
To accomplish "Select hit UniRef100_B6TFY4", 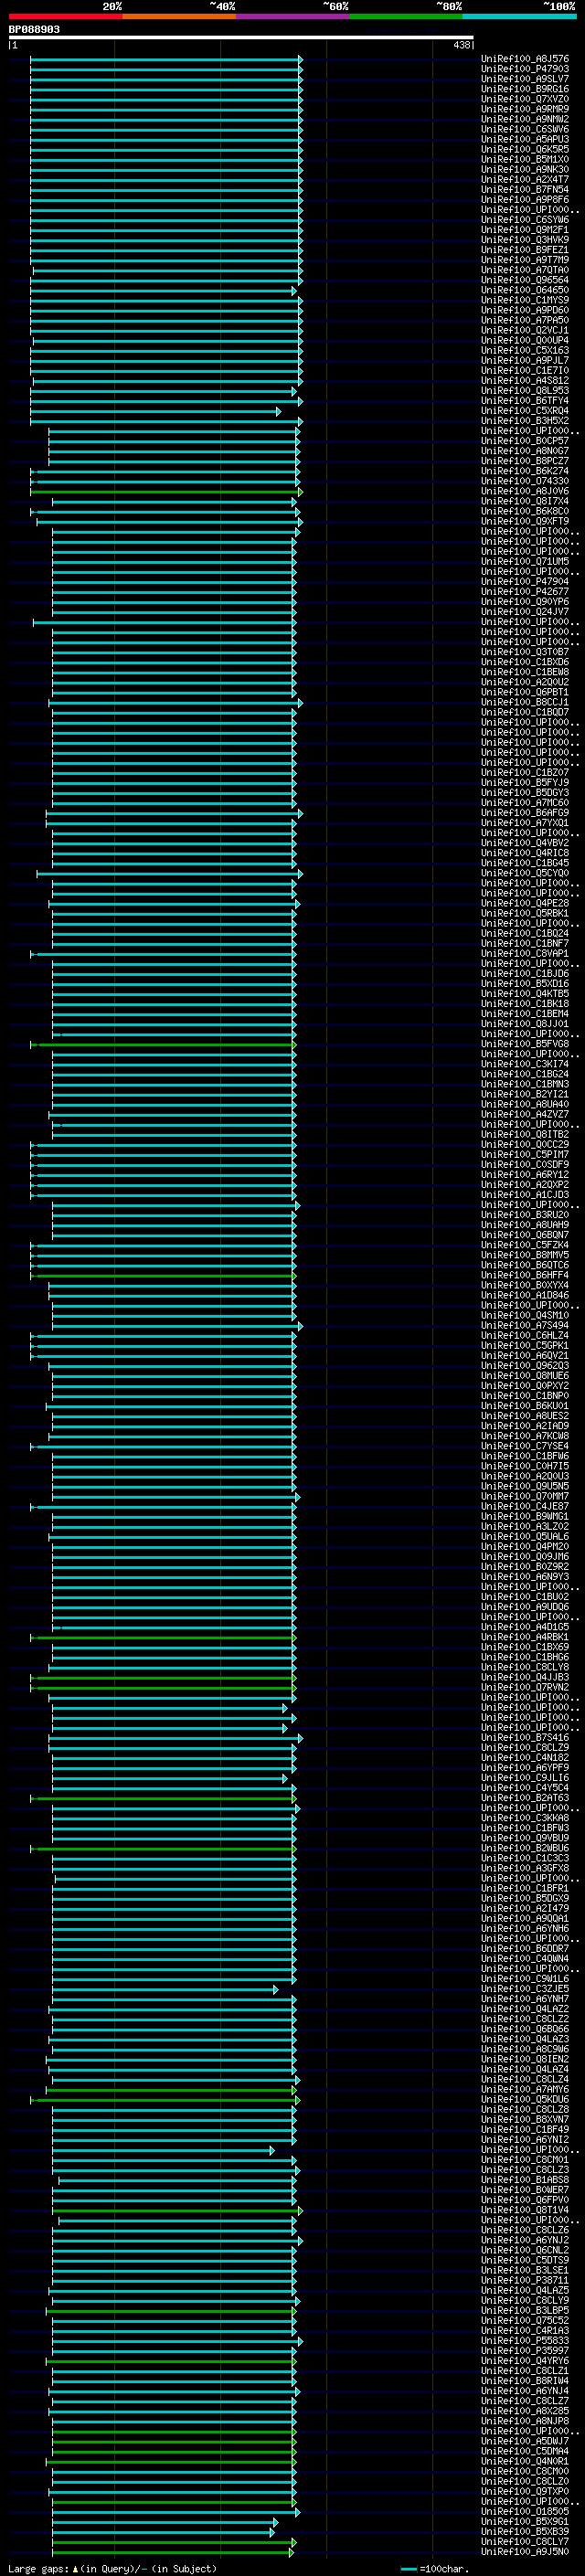I will coord(525,401).
